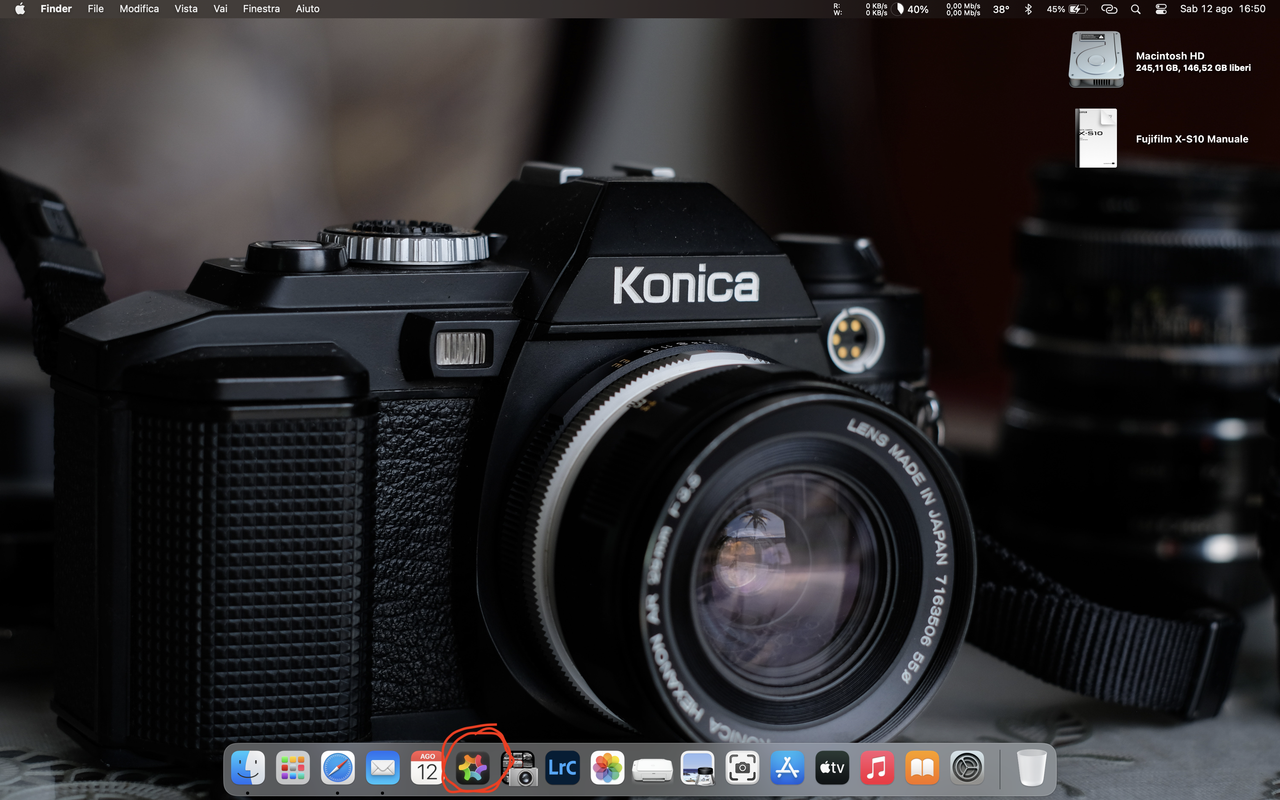Viewport: 1280px width, 800px height.
Task: Open App Store from the Dock
Action: [787, 768]
